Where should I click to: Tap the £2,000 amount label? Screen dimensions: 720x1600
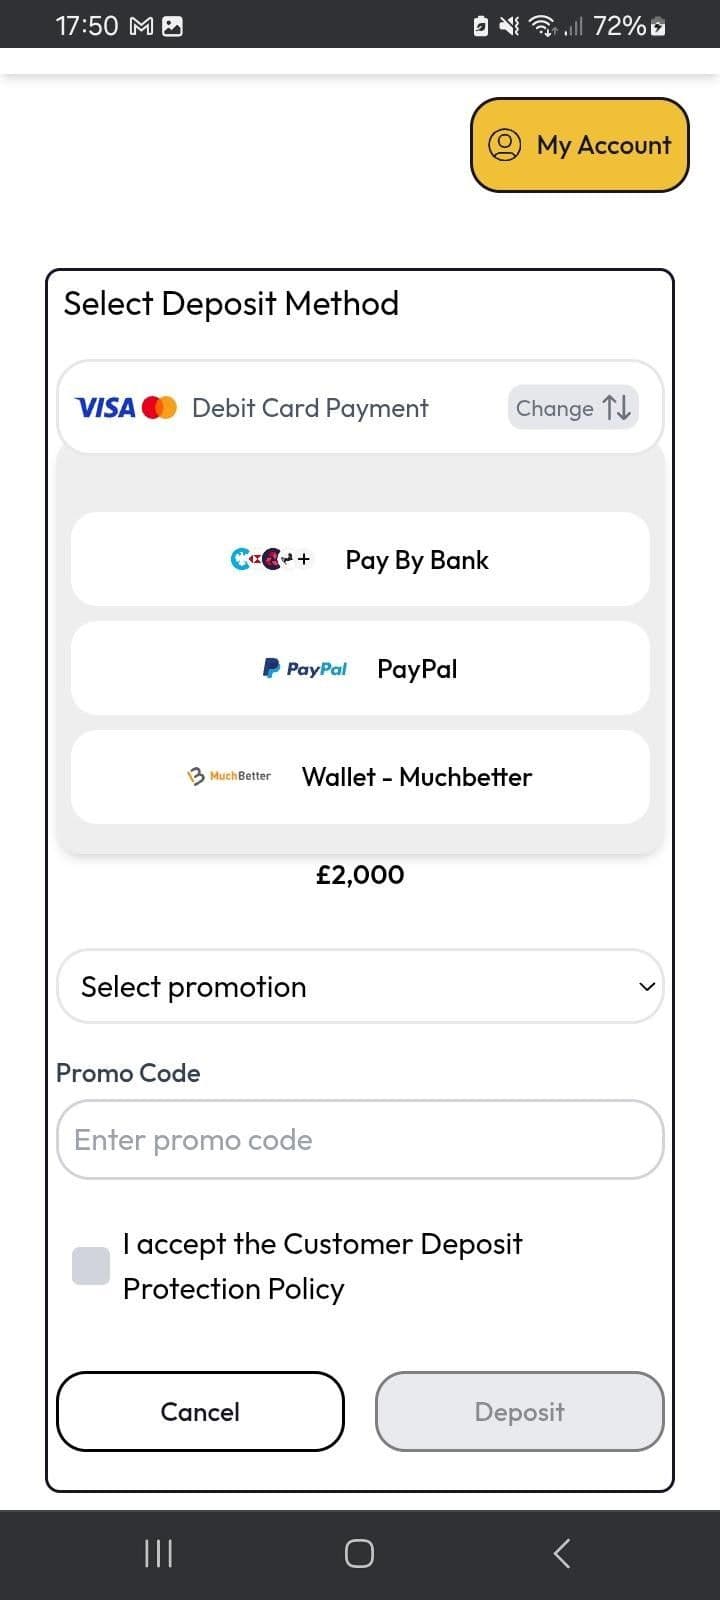(360, 875)
